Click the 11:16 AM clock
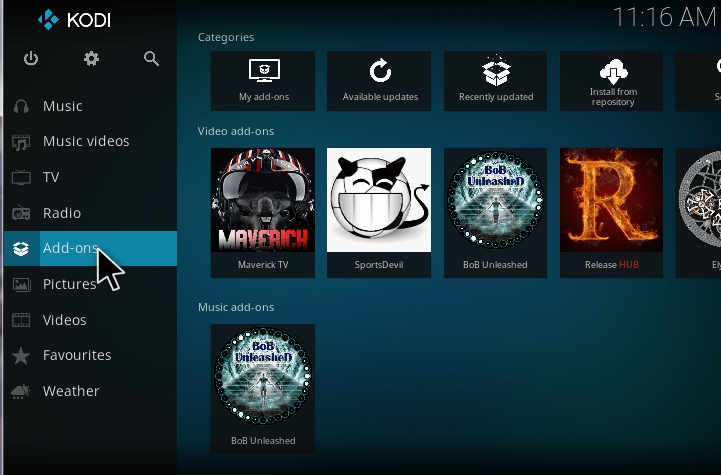Screen dimensions: 721x475 [x=665, y=17]
